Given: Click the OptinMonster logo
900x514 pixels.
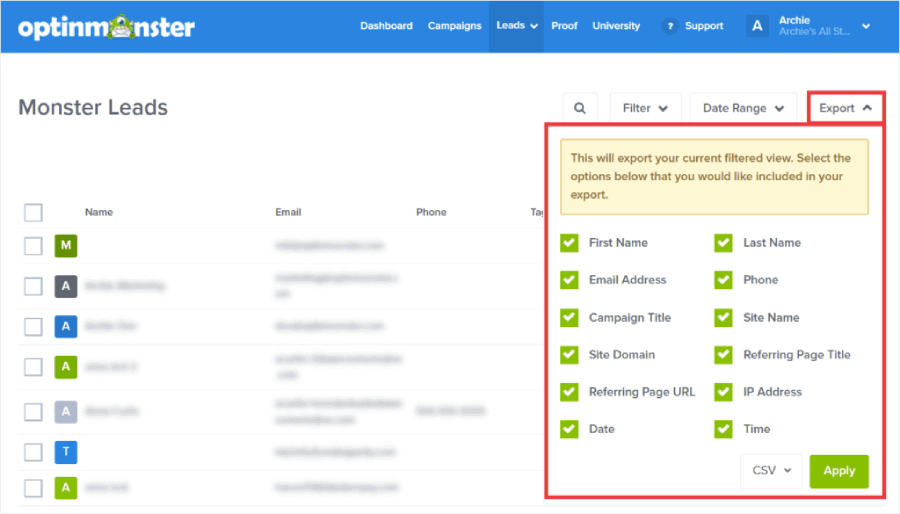Looking at the screenshot, I should pos(106,26).
